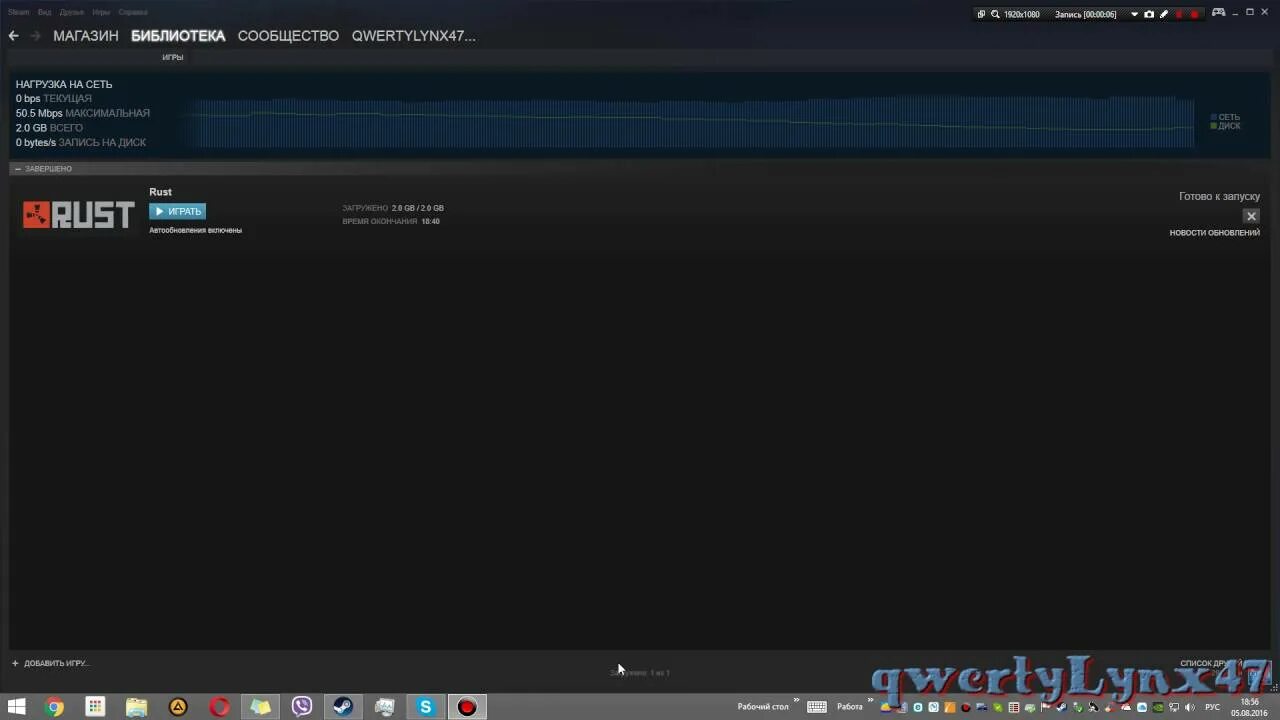Viewport: 1280px width, 720px height.
Task: Open the taskbar clock and date
Action: click(x=1250, y=707)
